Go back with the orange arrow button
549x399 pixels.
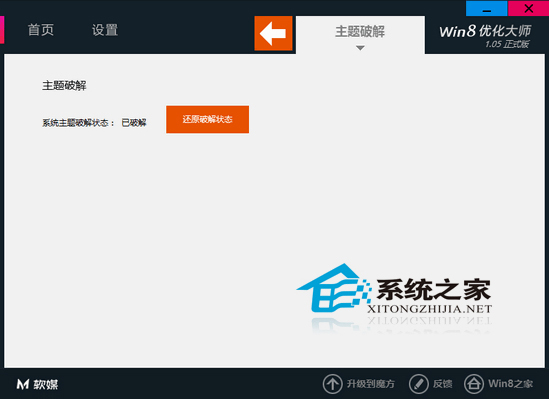click(x=273, y=33)
